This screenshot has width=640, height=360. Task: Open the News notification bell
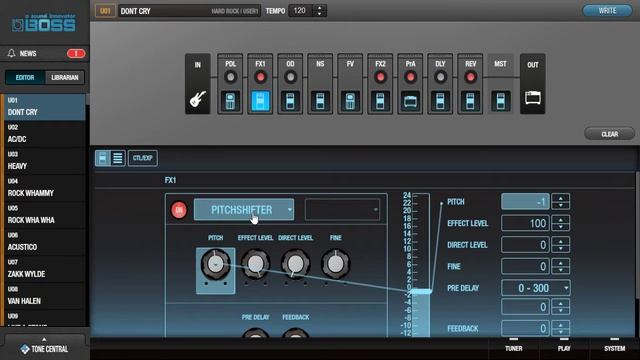[x=11, y=53]
